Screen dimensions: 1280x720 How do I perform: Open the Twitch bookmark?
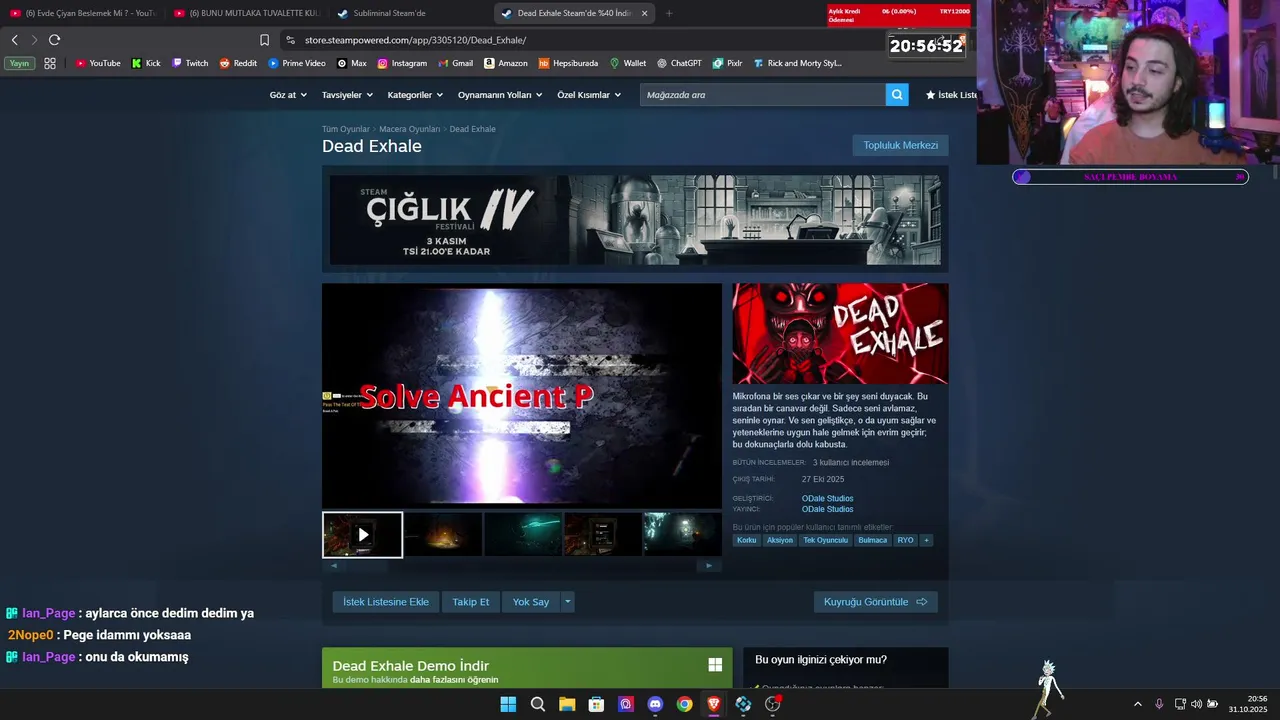tap(190, 63)
